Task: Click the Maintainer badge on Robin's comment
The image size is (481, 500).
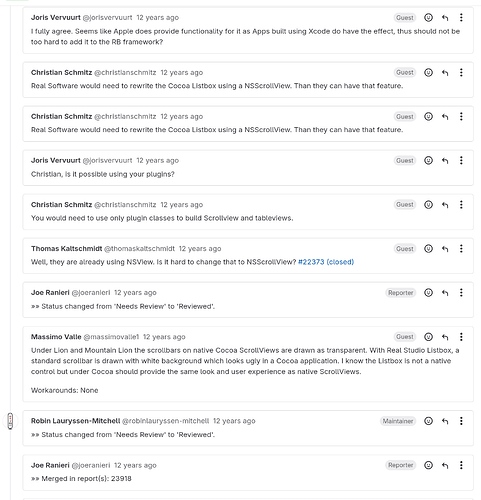Action: (x=398, y=421)
